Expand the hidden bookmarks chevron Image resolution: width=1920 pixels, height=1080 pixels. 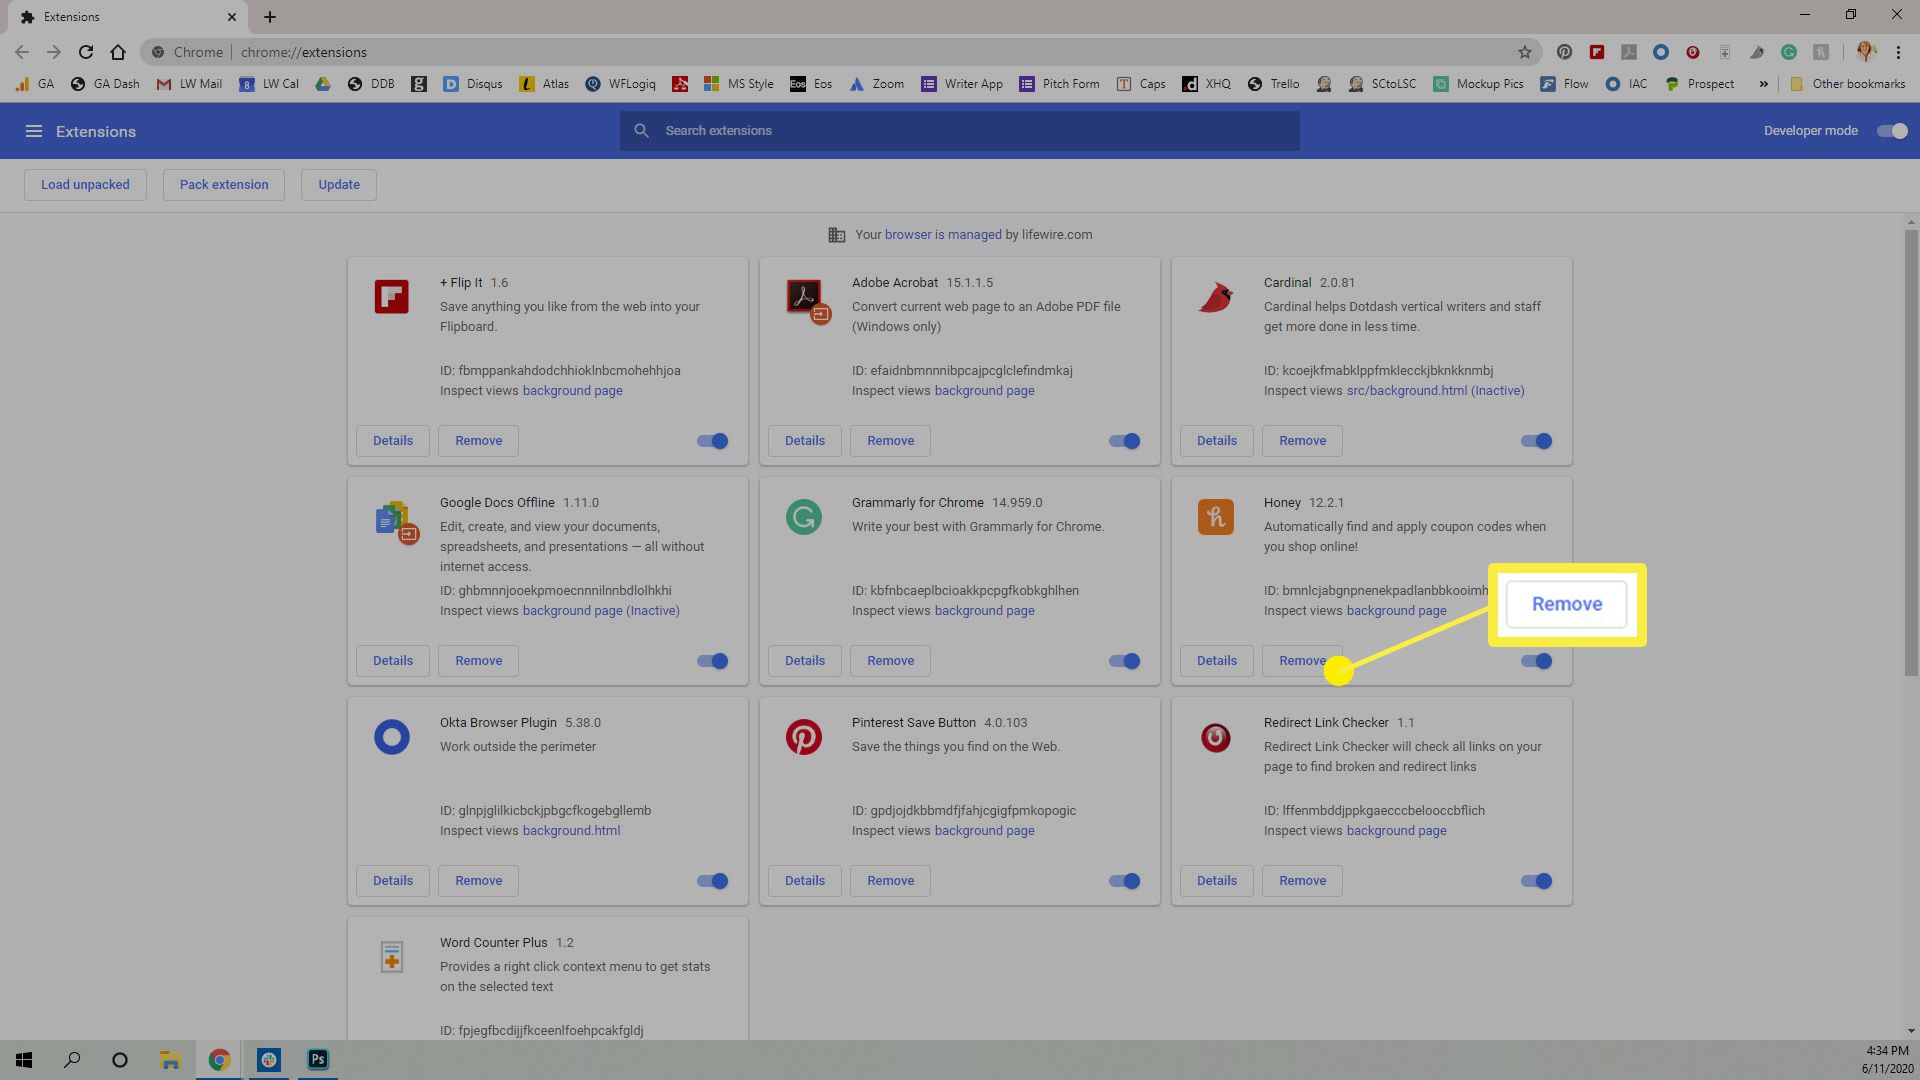pos(1763,84)
